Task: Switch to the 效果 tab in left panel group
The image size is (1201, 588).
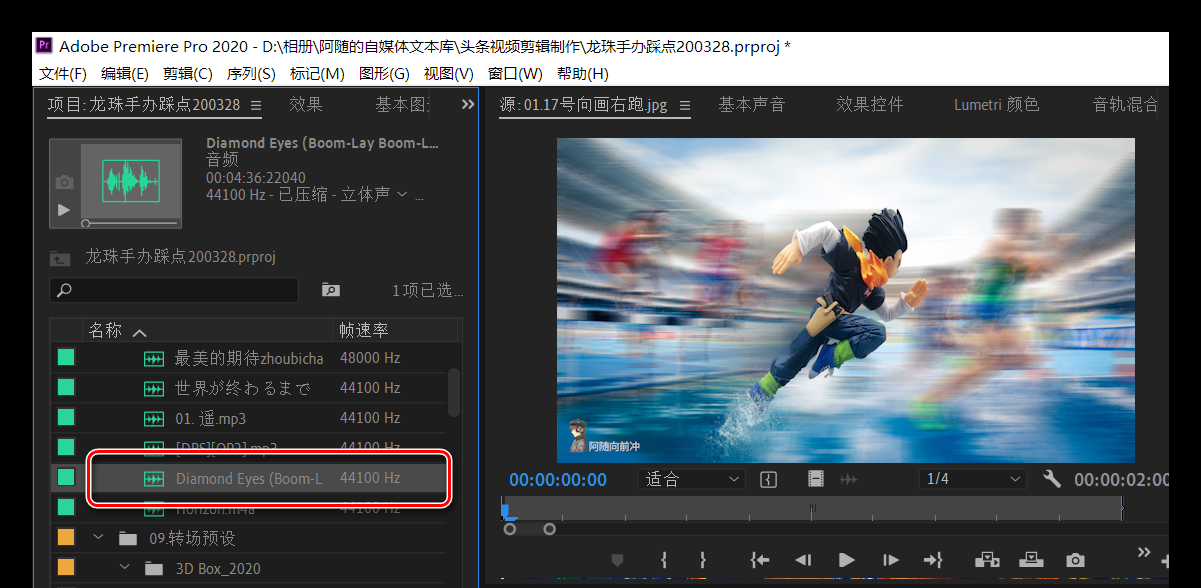Action: point(306,104)
